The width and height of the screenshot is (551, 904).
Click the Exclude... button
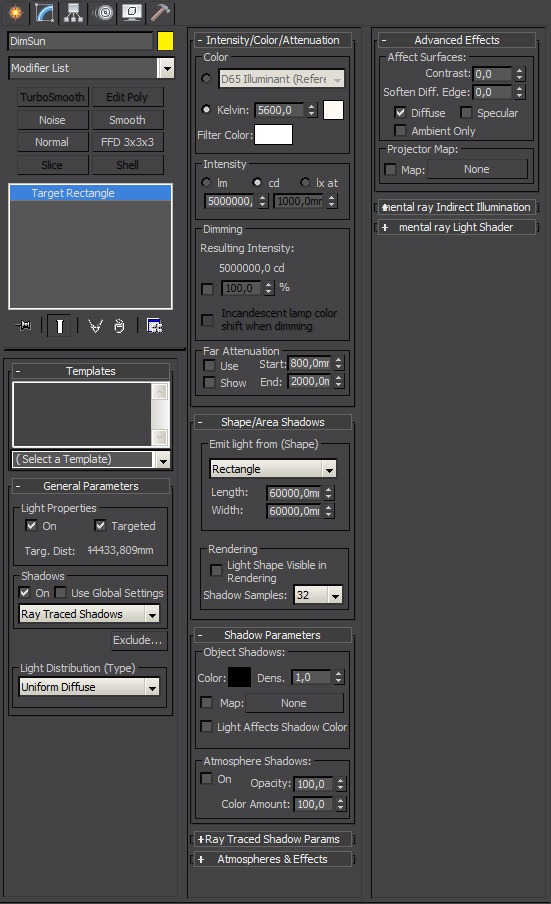[x=139, y=640]
